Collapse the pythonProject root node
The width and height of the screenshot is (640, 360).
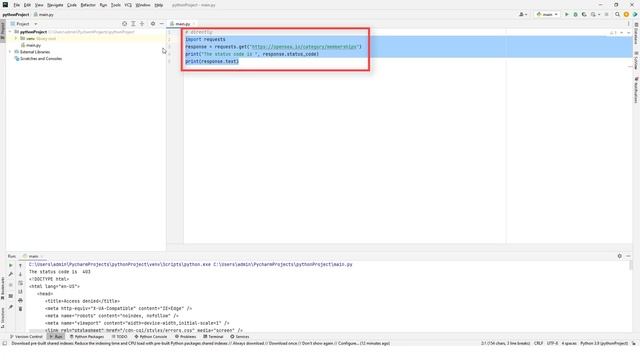pos(10,31)
